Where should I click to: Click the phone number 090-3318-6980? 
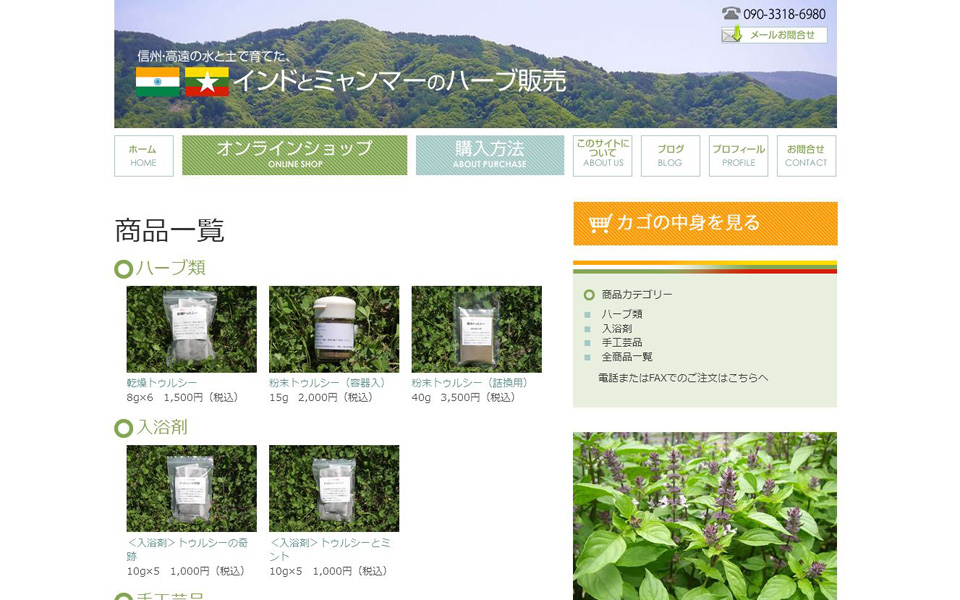click(x=784, y=14)
